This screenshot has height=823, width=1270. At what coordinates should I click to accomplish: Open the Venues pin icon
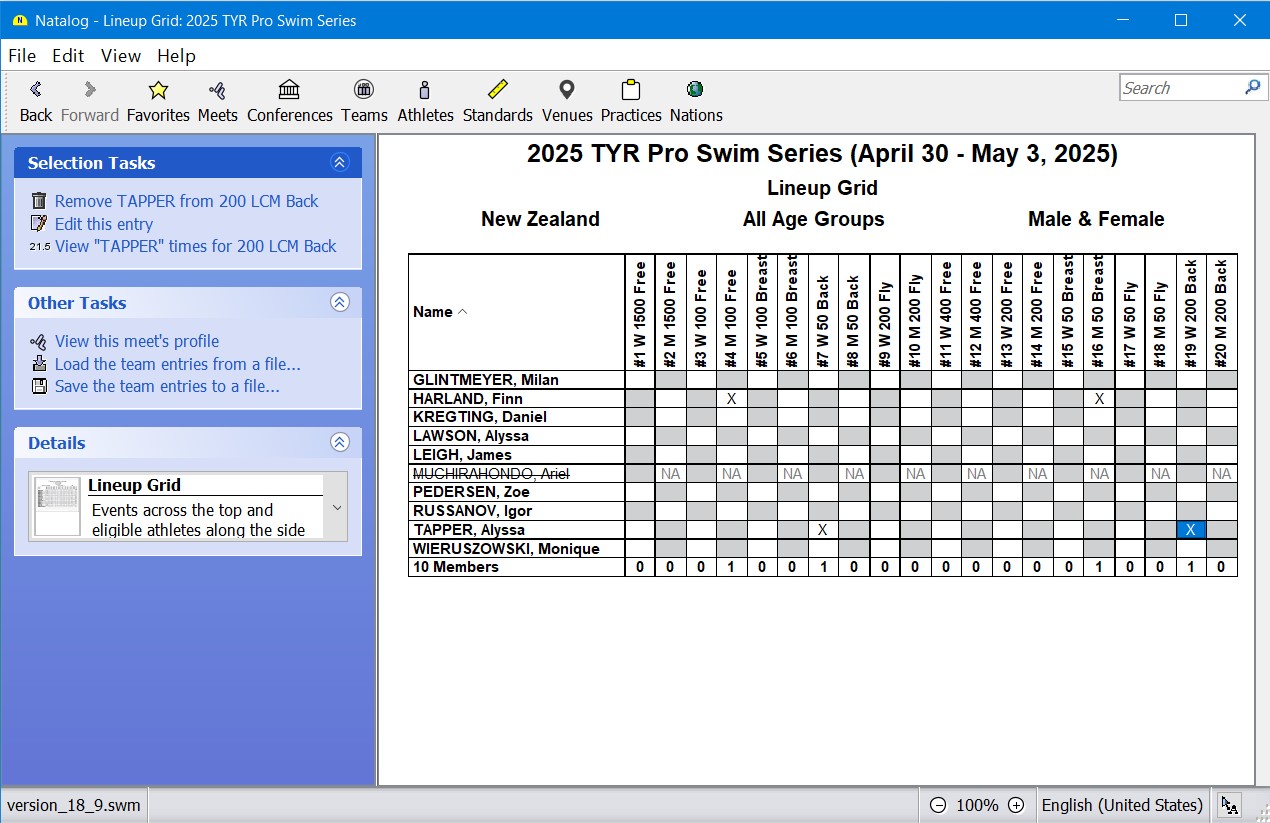click(567, 91)
